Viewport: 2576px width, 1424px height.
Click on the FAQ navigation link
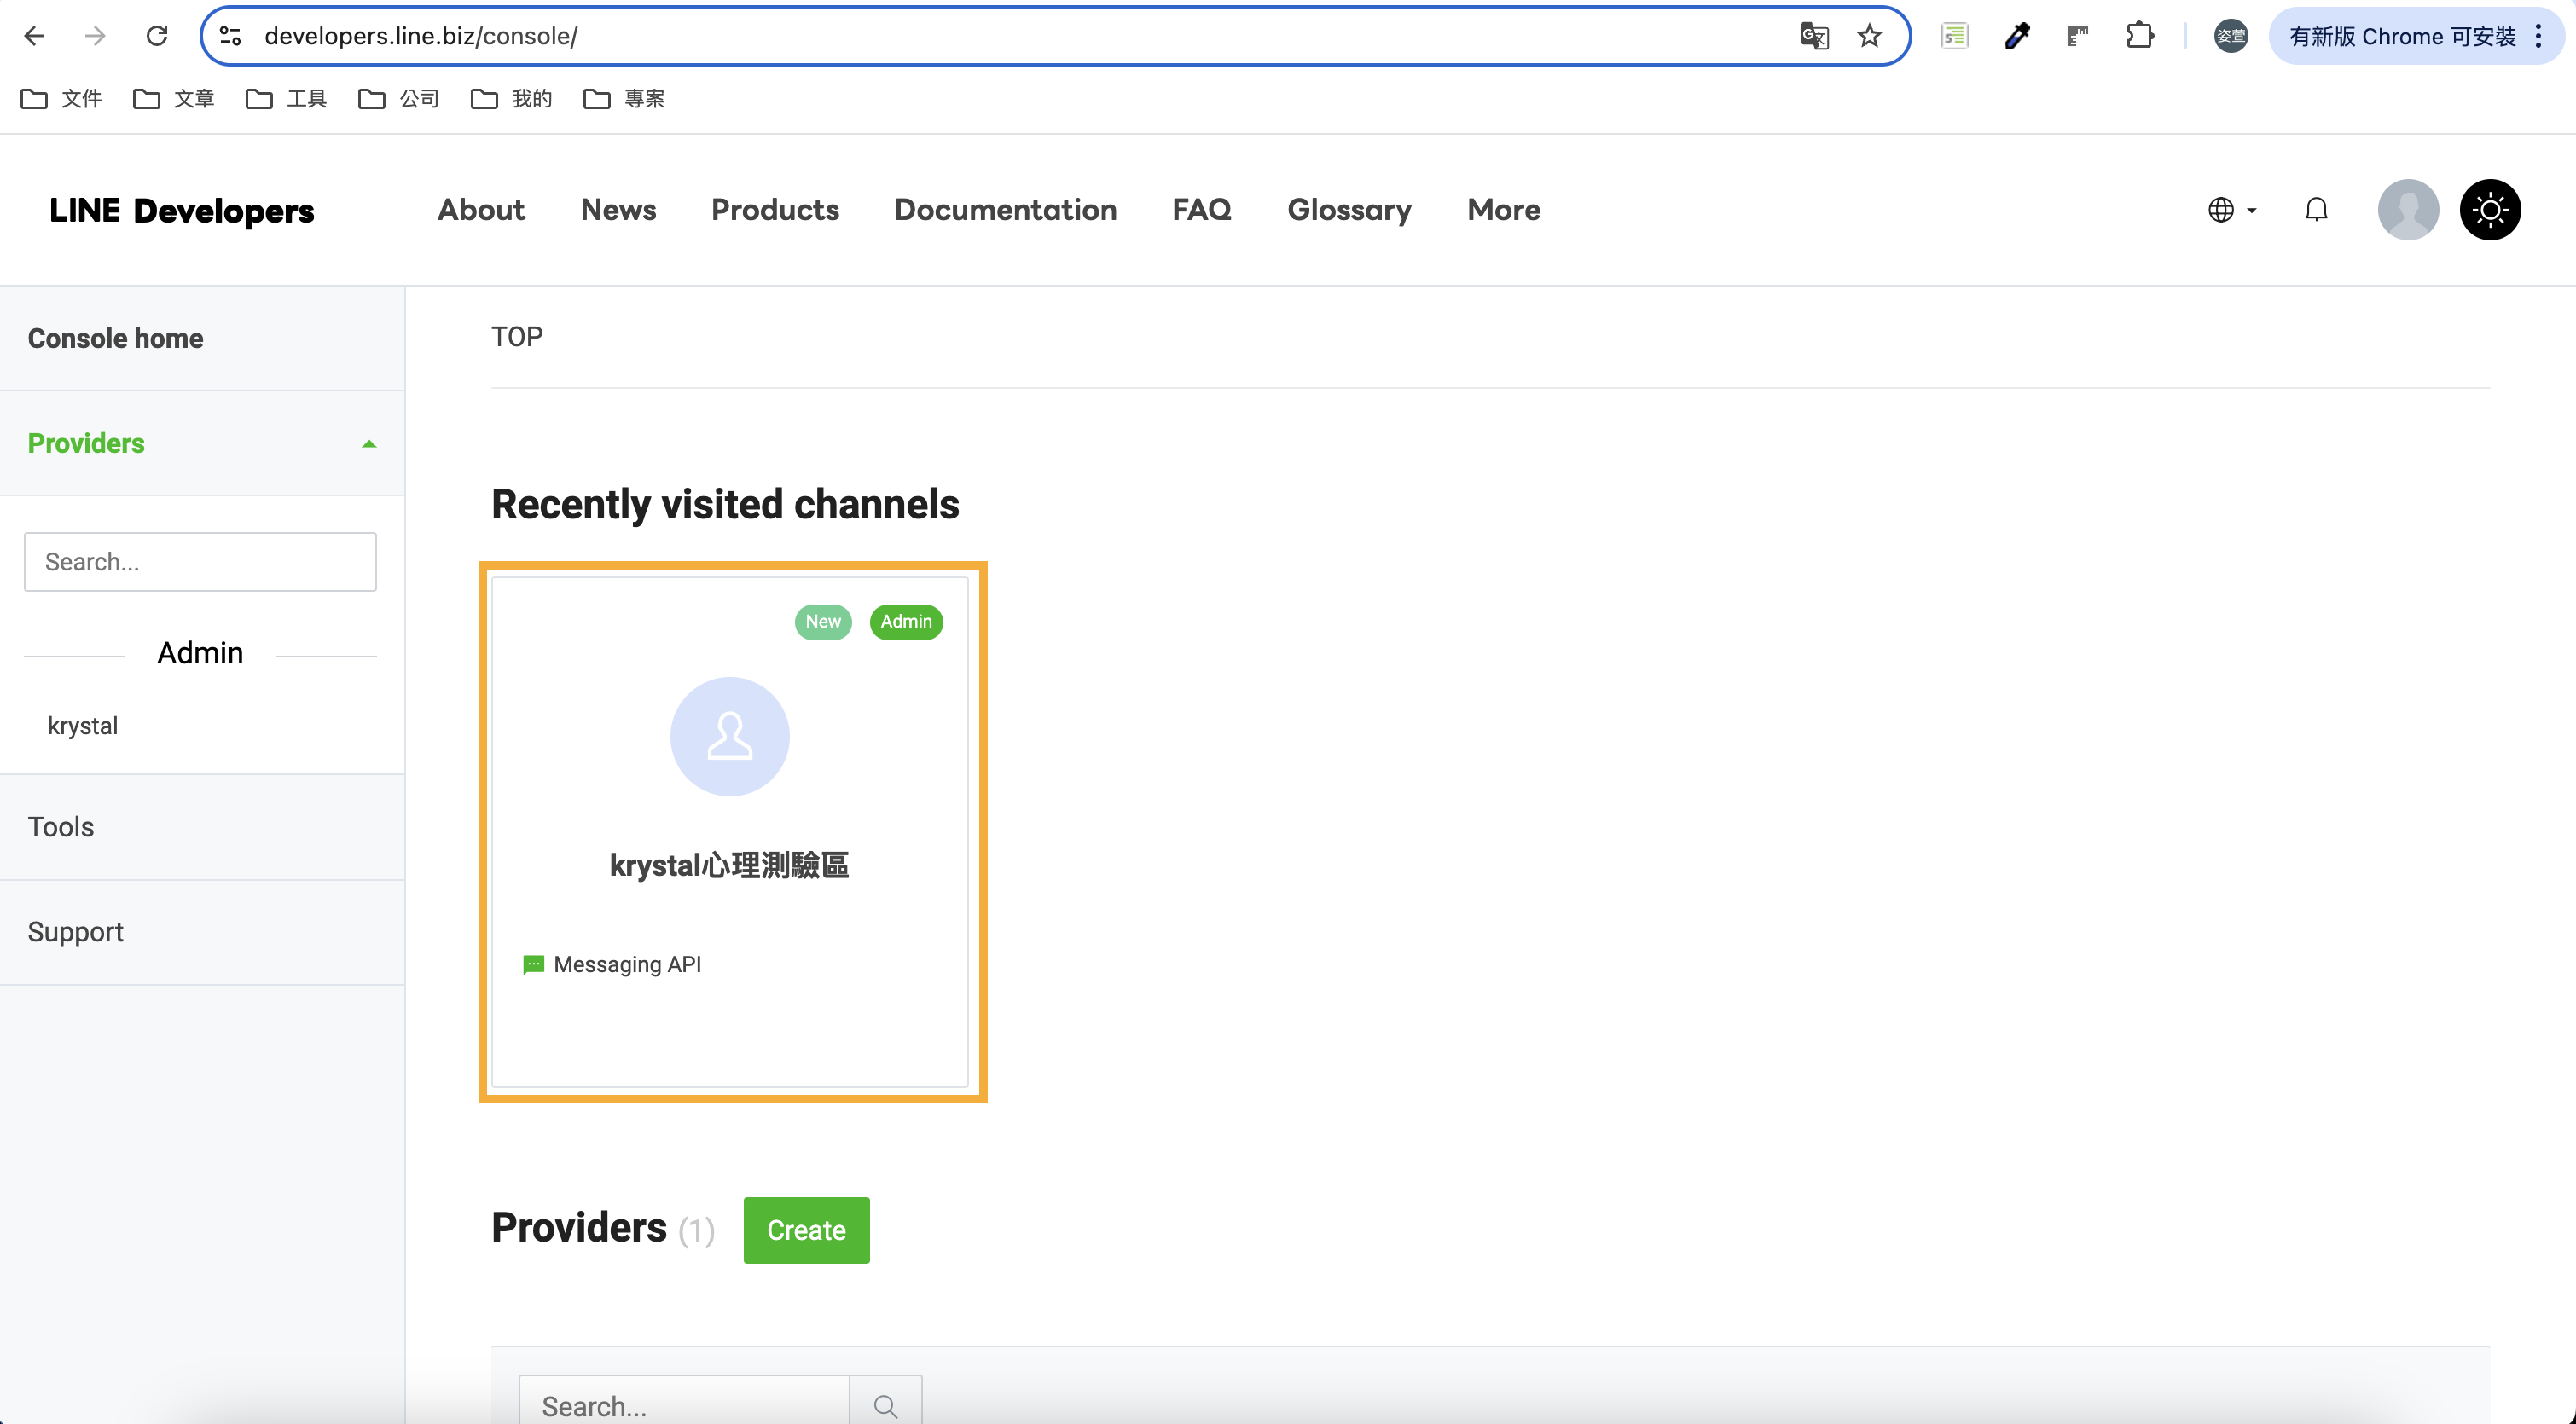point(1201,207)
